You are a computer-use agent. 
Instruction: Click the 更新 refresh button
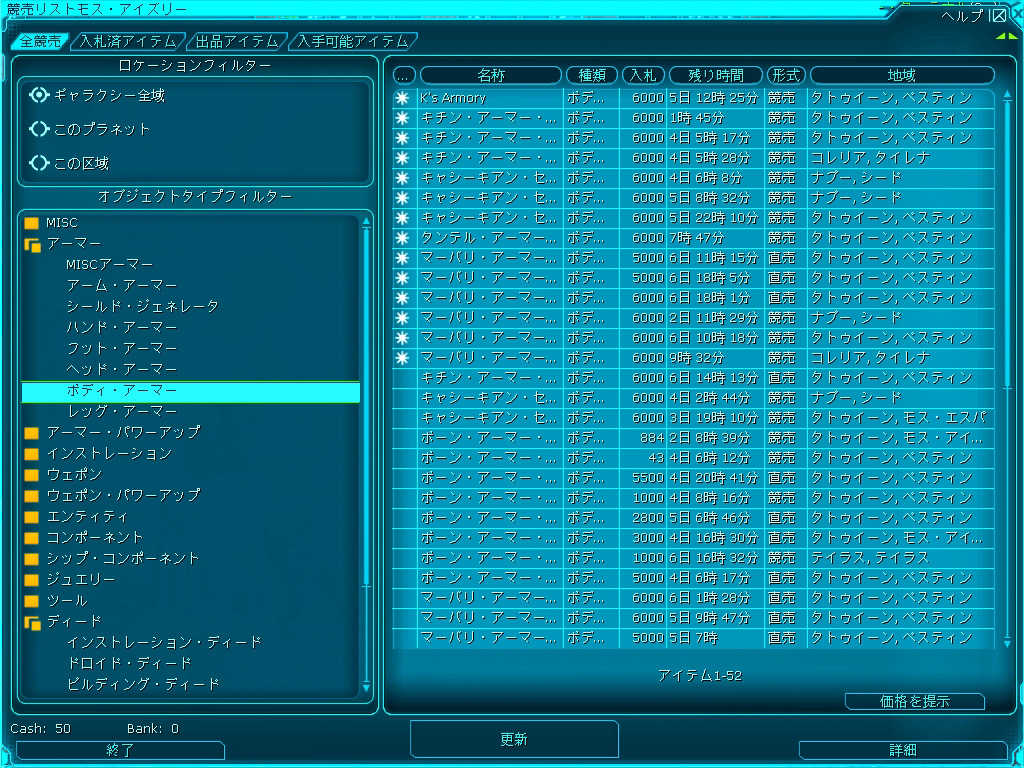(x=514, y=739)
